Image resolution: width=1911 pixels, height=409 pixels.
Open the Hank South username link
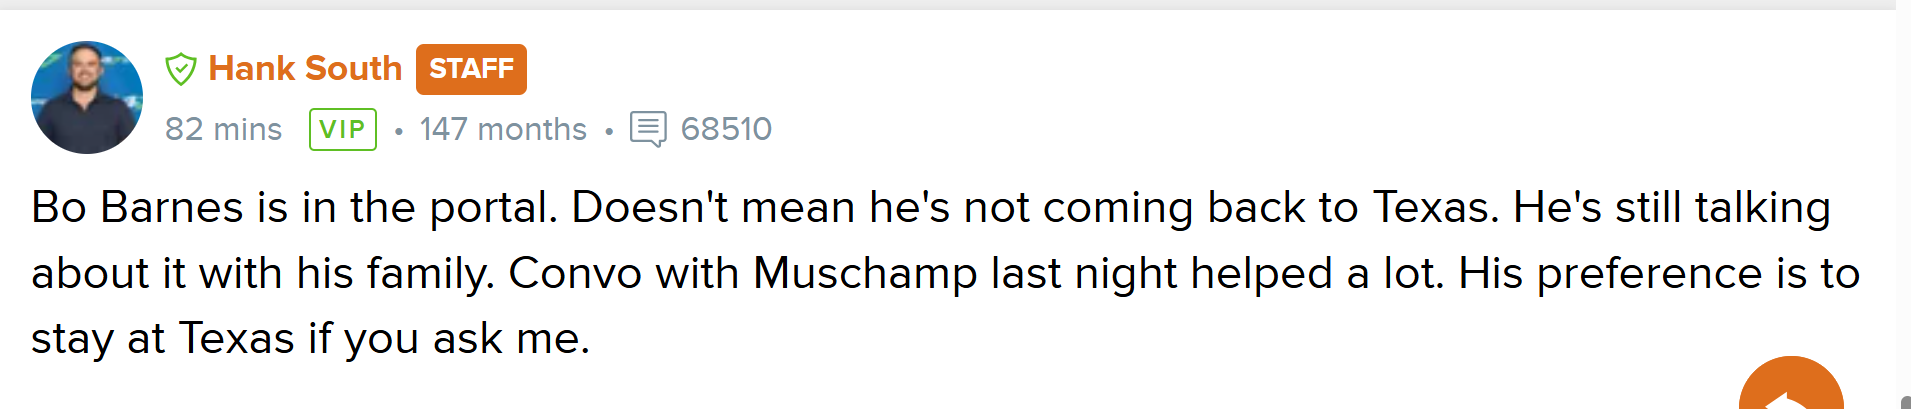point(305,69)
